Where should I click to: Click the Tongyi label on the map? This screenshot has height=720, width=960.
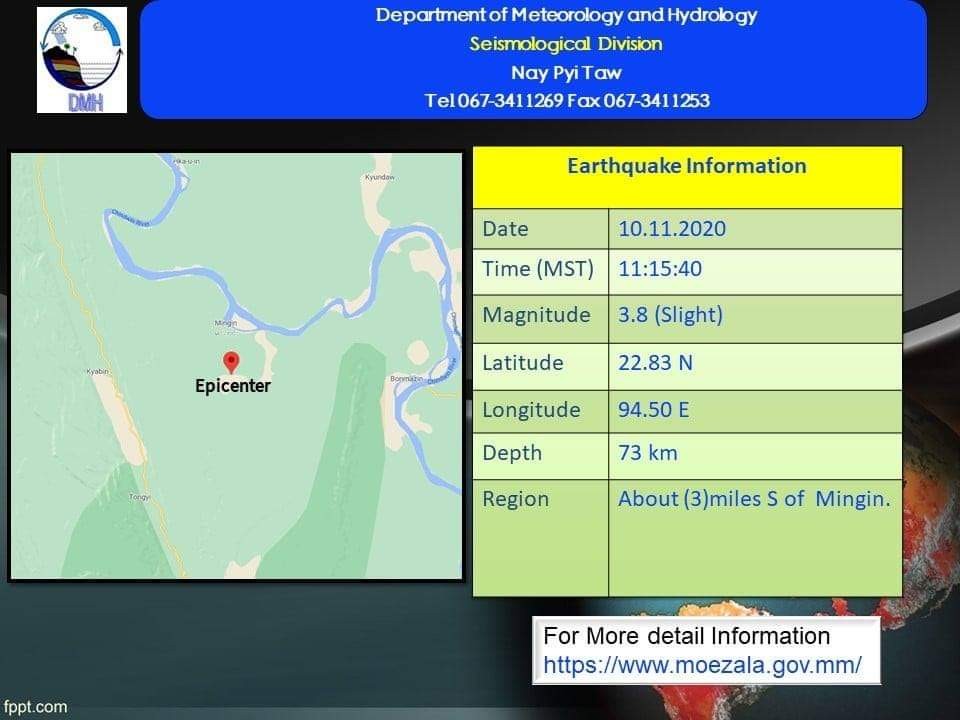click(x=139, y=497)
